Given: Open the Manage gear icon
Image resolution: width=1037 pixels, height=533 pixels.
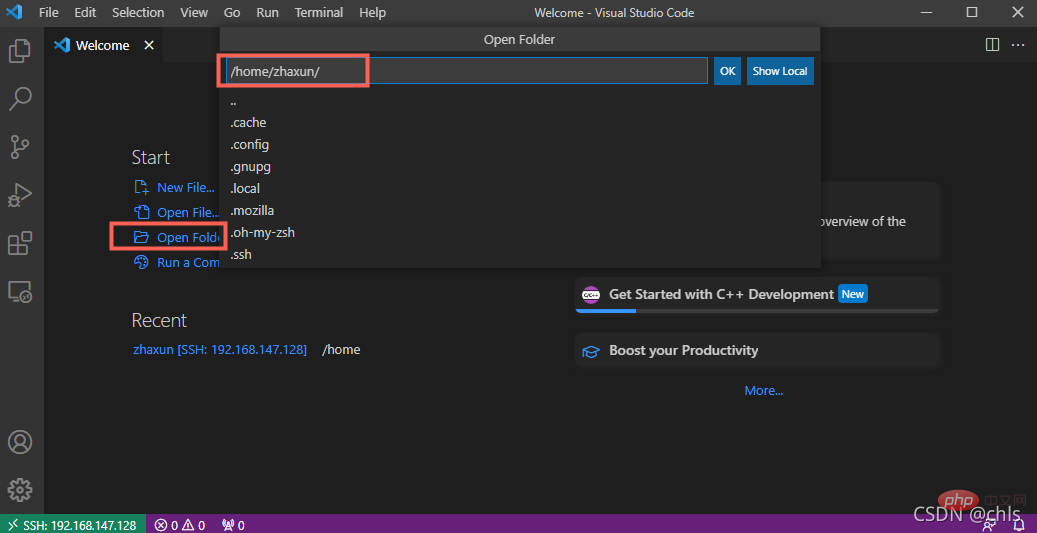Looking at the screenshot, I should click(20, 490).
